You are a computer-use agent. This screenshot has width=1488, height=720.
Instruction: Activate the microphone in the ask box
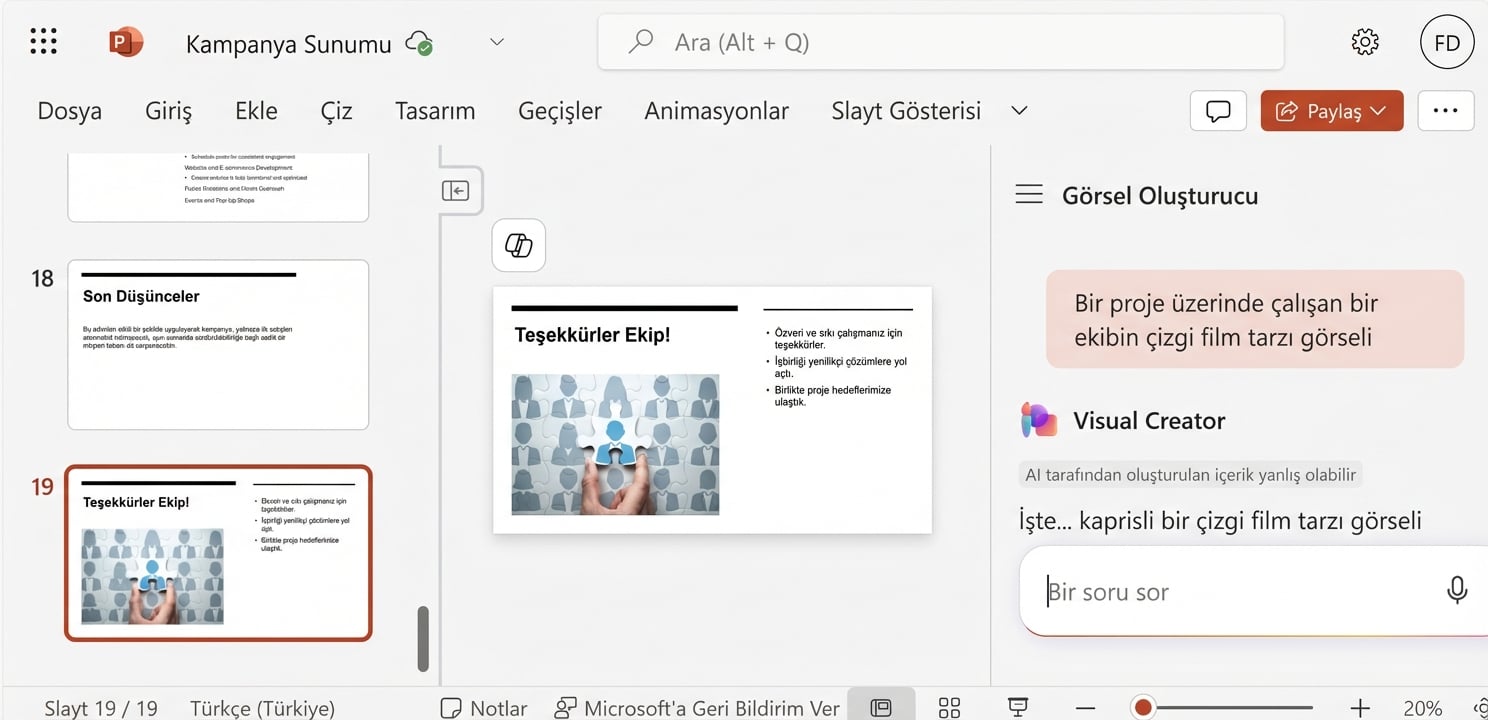click(1456, 590)
